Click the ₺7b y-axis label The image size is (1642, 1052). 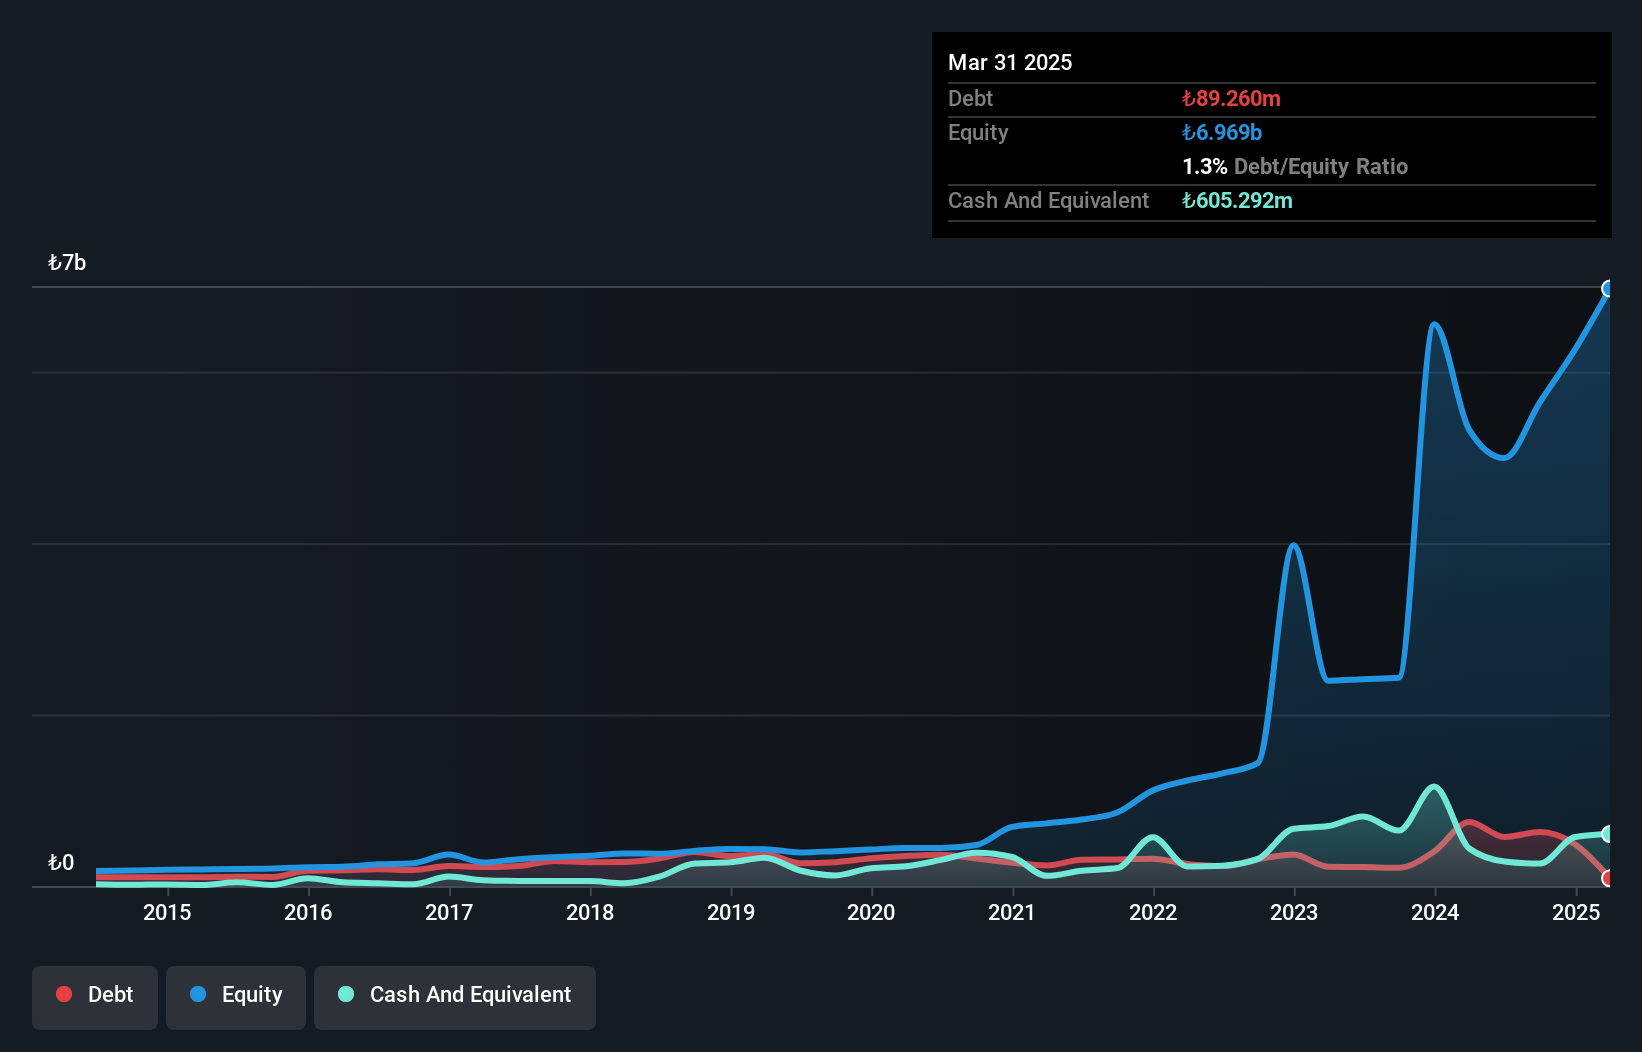(67, 263)
